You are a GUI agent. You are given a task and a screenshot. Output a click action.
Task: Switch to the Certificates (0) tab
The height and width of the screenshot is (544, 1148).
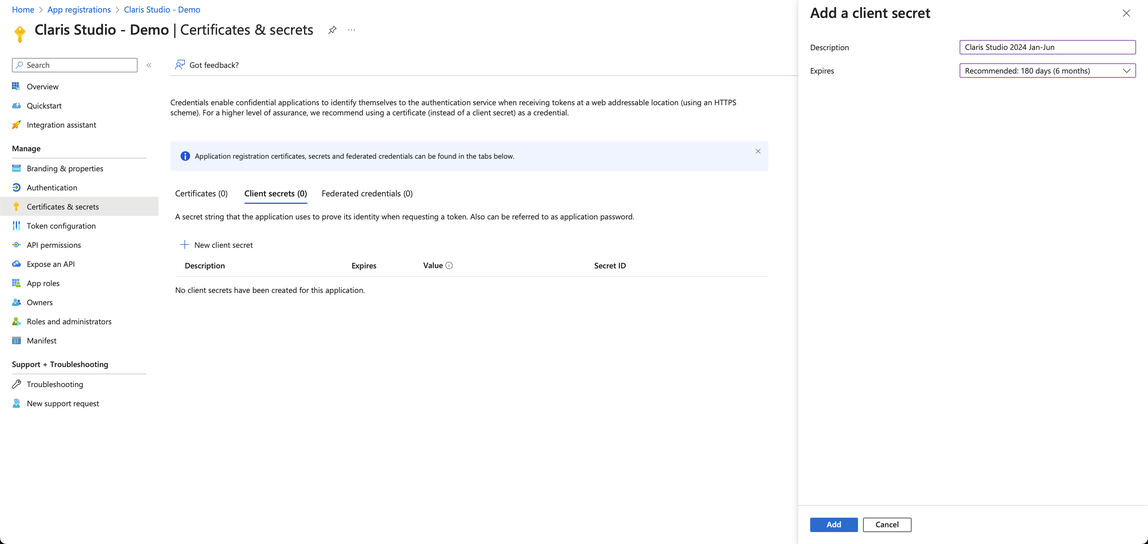(201, 194)
